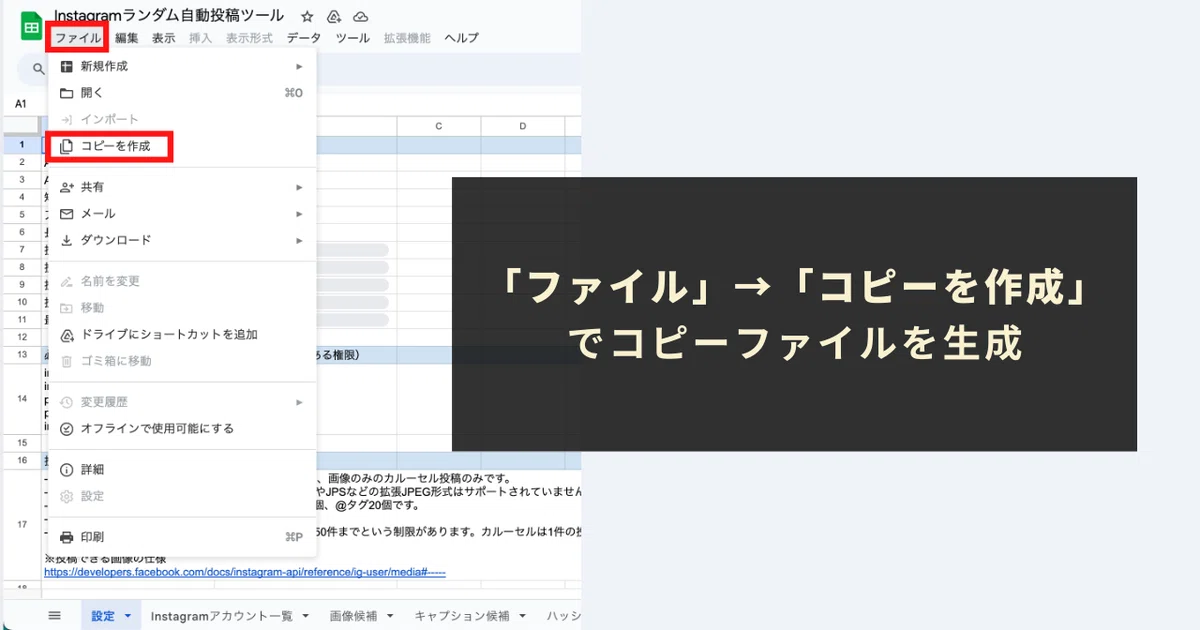Open the ファイル menu
The image size is (1200, 630).
[78, 38]
